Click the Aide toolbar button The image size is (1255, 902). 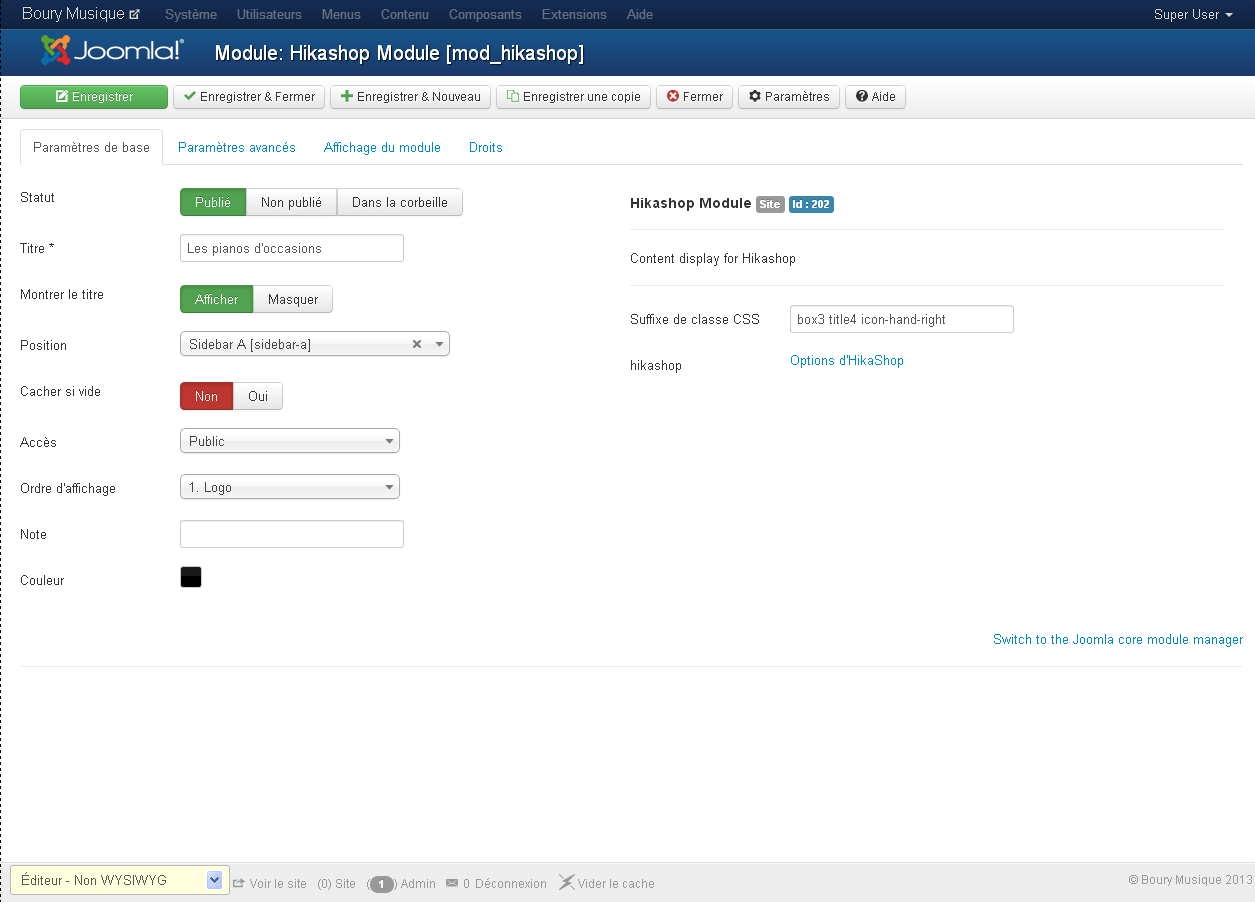[x=876, y=97]
